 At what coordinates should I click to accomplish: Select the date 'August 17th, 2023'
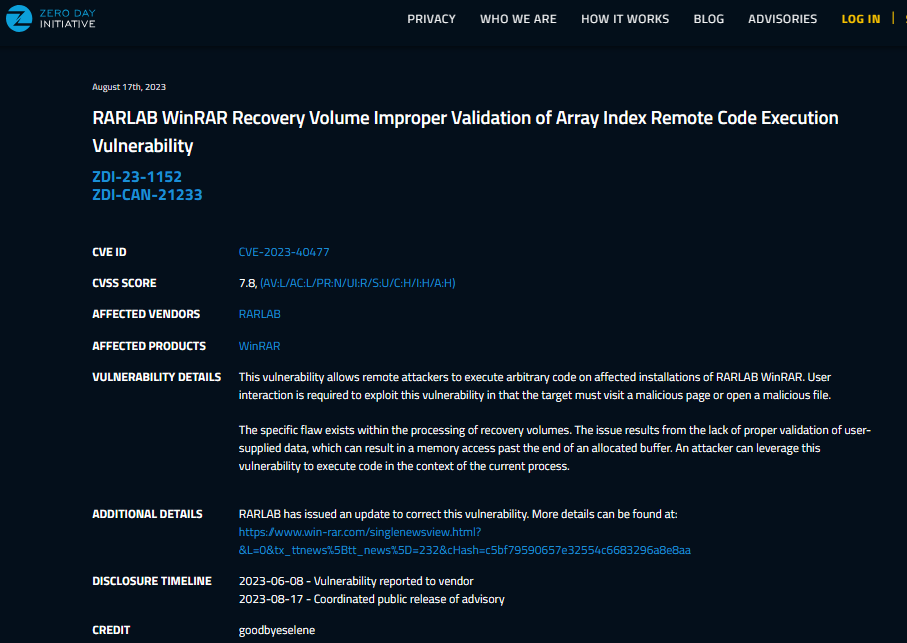tap(129, 87)
